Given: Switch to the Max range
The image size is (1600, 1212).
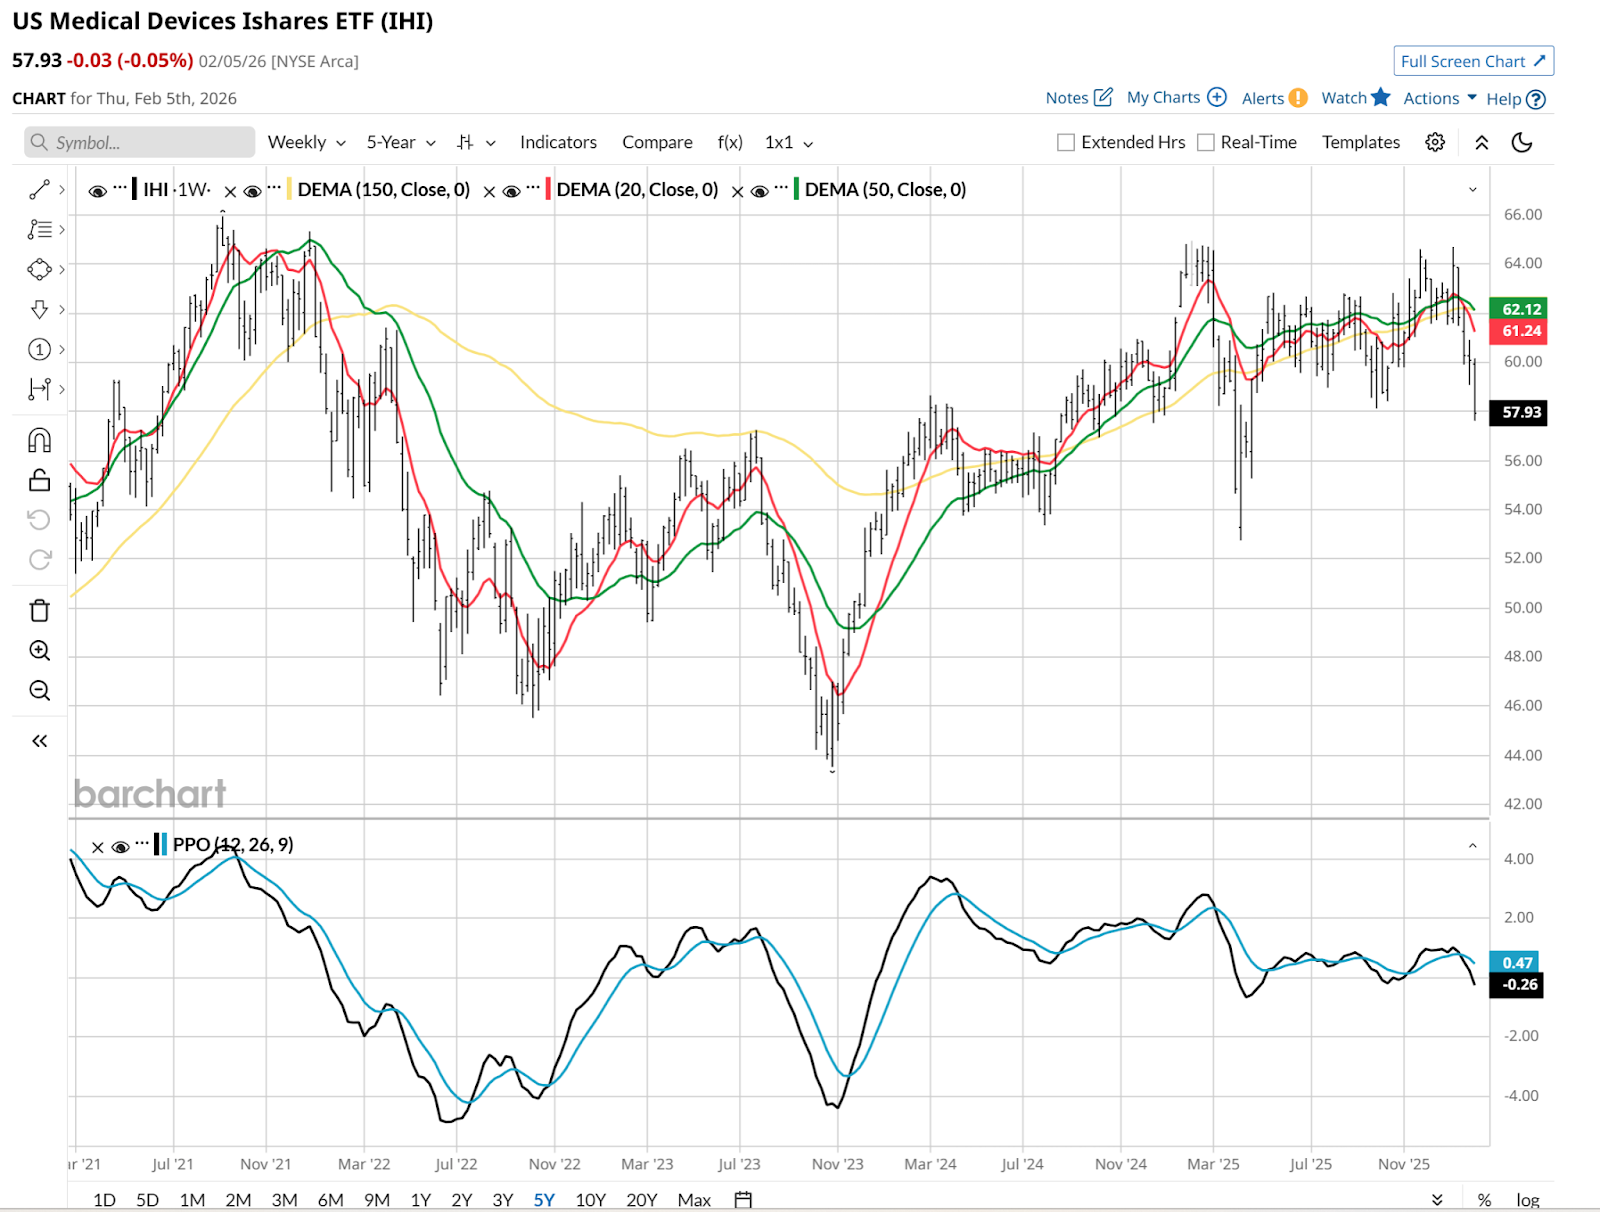Looking at the screenshot, I should point(694,1199).
